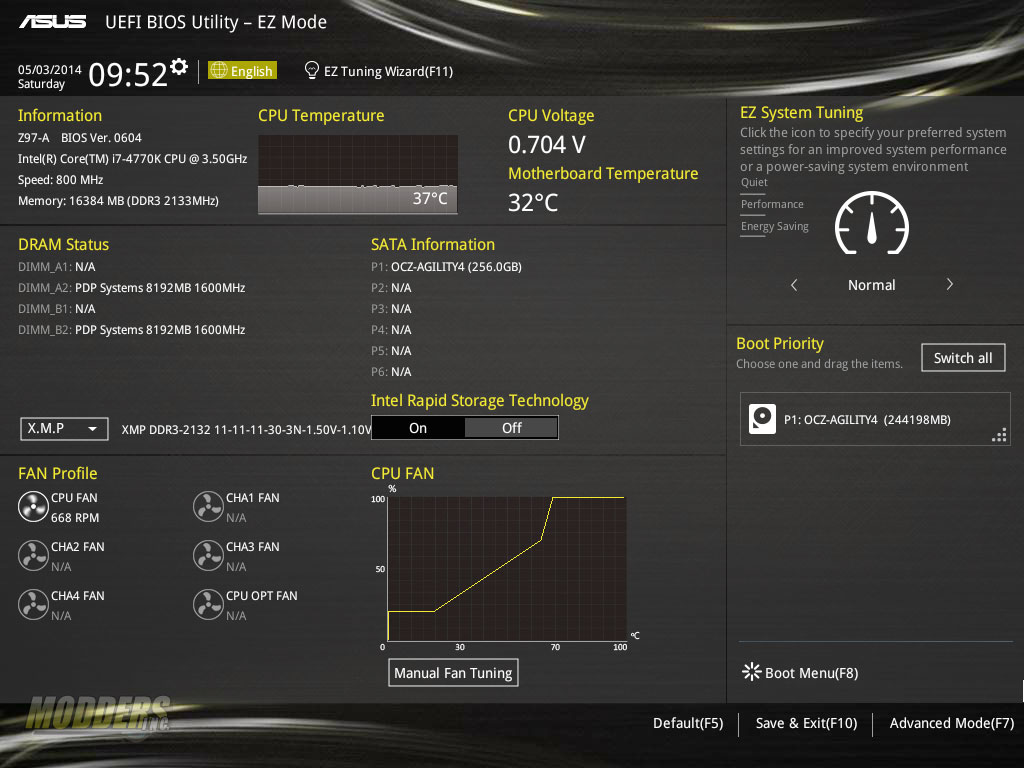This screenshot has width=1024, height=768.
Task: Launch EZ Tuning Wizard(F11)
Action: tap(379, 71)
